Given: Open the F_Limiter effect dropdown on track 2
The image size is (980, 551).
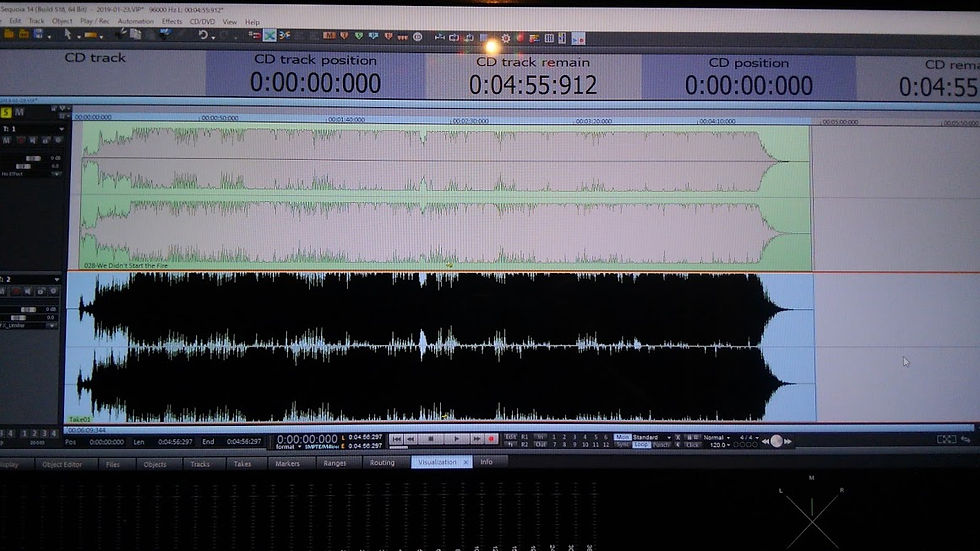Looking at the screenshot, I should point(51,326).
